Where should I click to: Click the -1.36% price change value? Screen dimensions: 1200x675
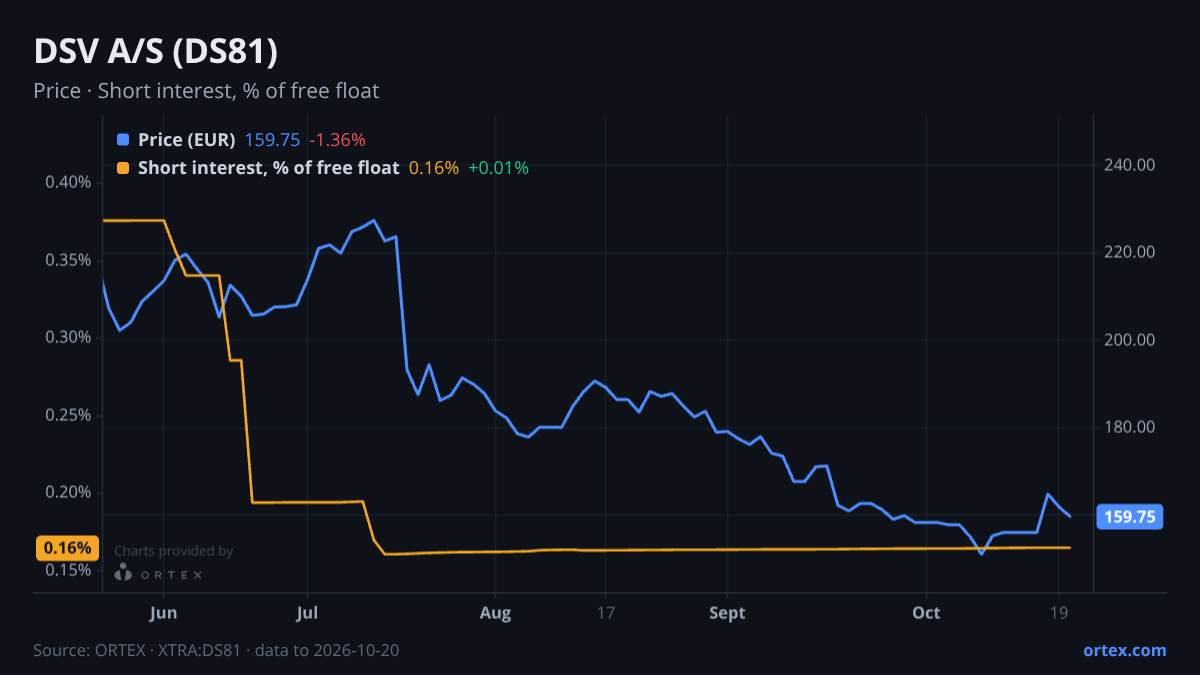pos(338,140)
